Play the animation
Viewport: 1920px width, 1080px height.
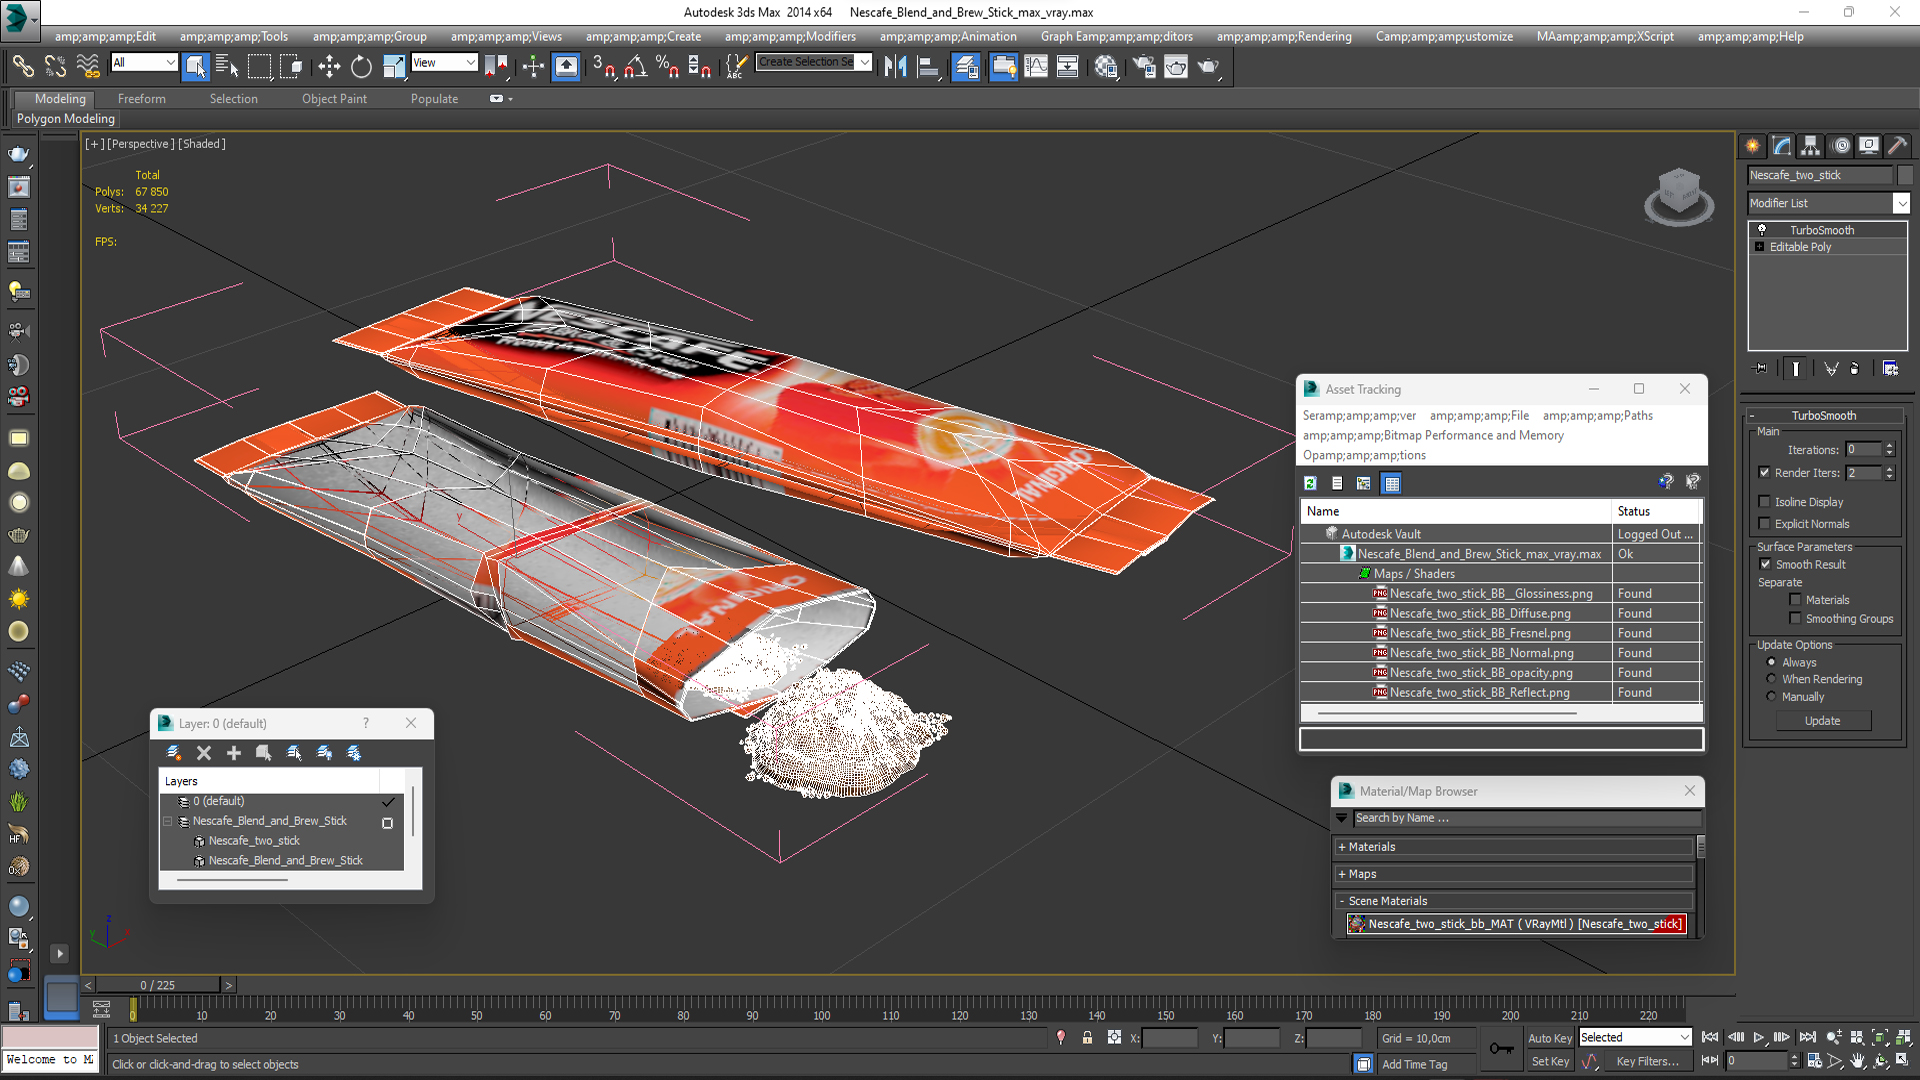[1758, 1037]
